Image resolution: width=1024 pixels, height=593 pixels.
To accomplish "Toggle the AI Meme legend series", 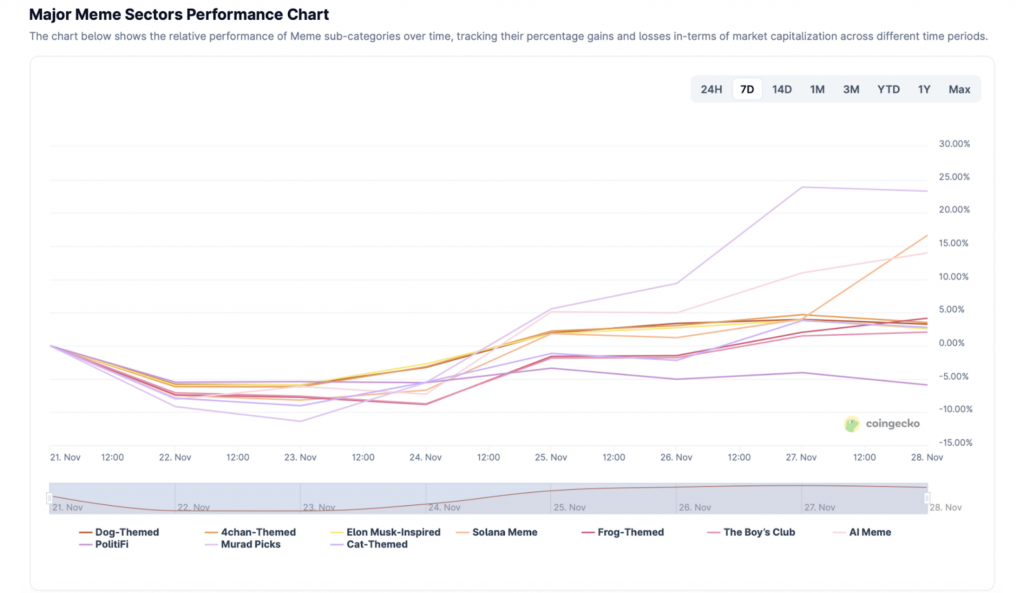I will (869, 532).
